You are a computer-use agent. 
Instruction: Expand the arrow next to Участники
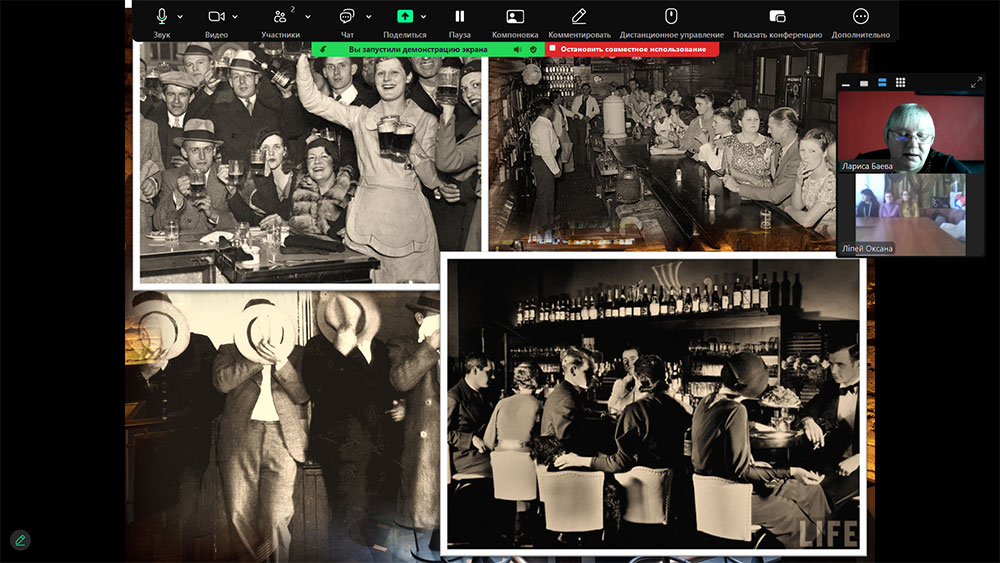pos(307,17)
